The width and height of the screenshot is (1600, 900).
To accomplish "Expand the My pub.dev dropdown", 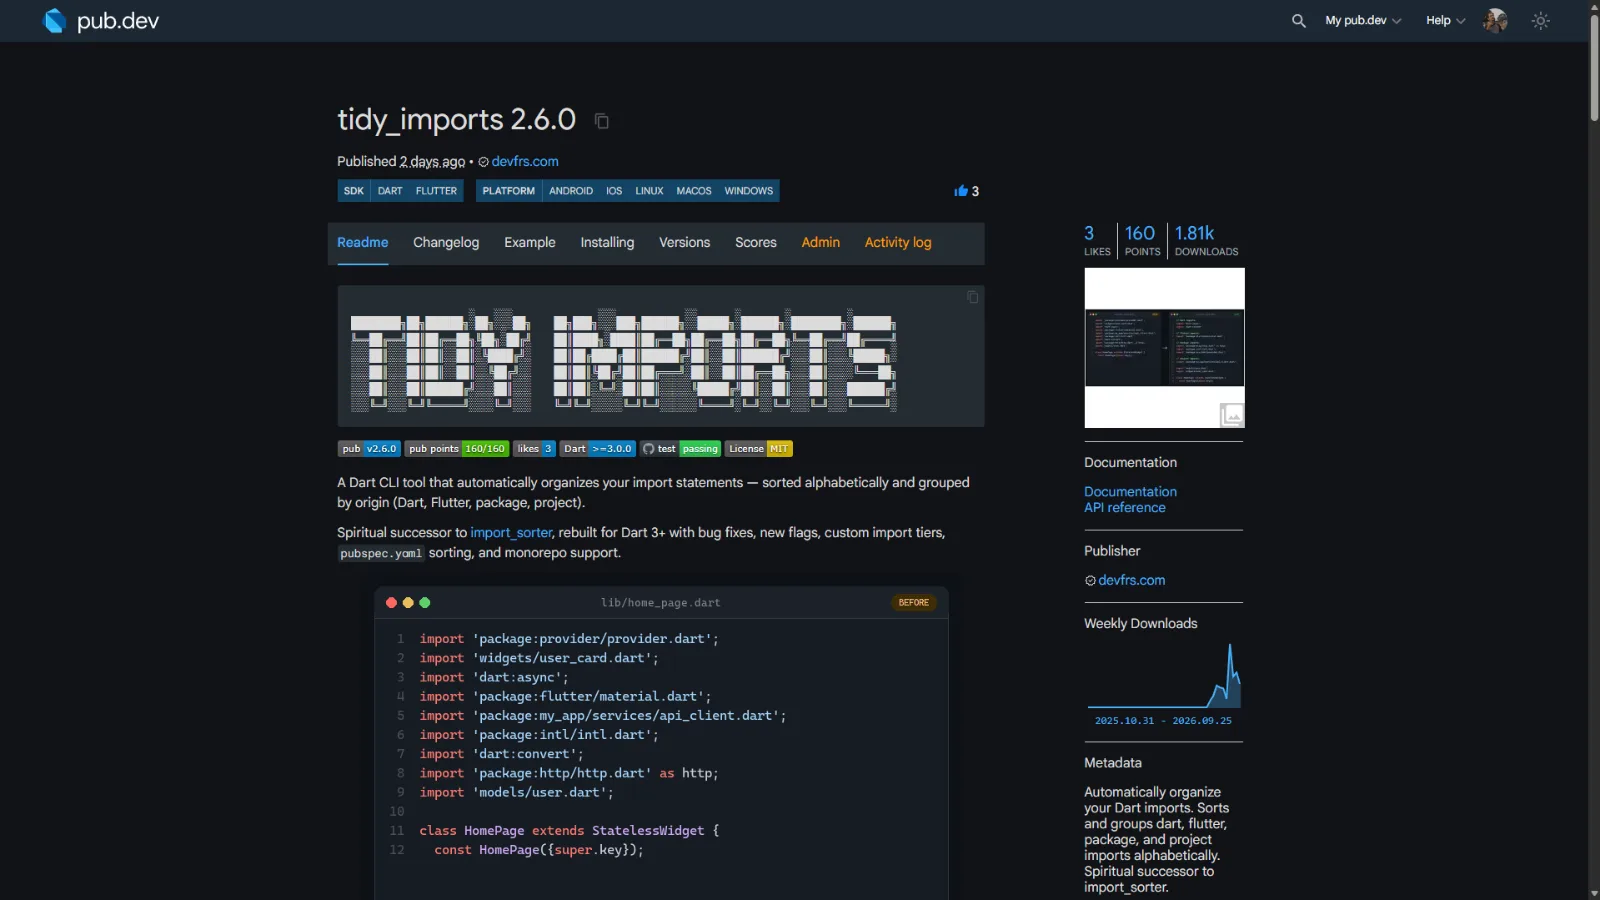I will pyautogui.click(x=1363, y=20).
